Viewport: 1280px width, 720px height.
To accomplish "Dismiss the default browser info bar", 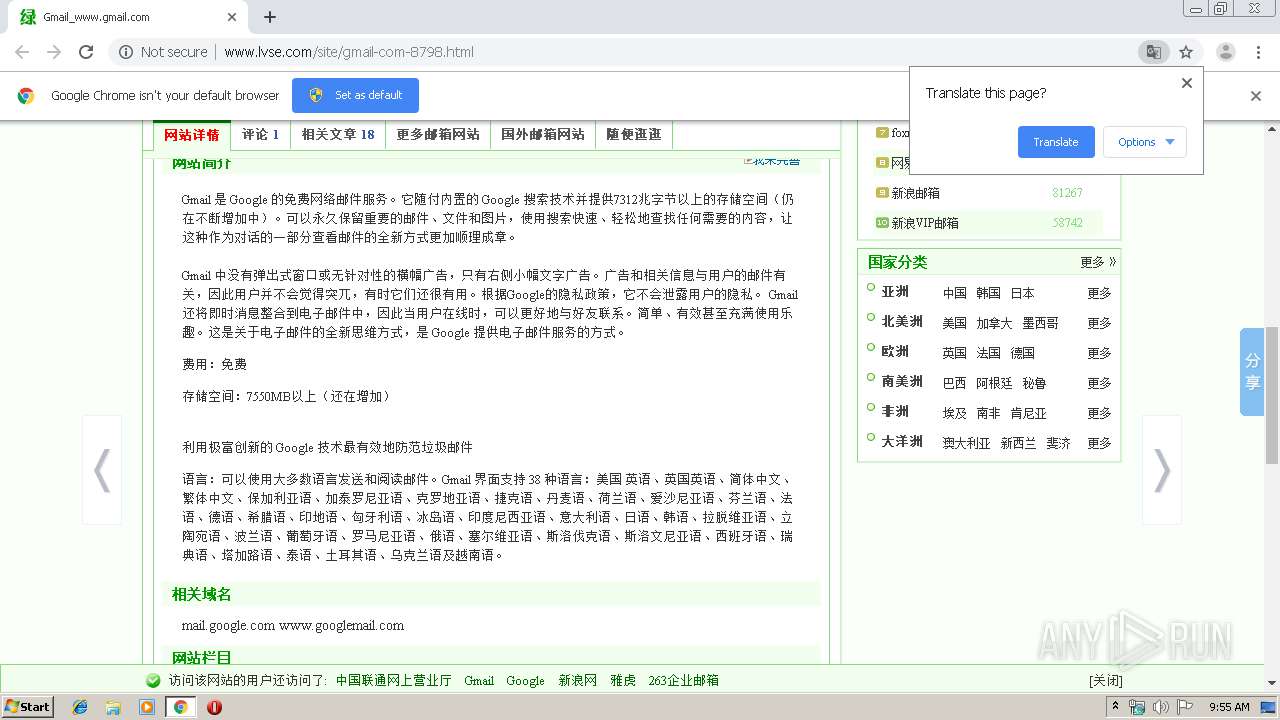I will pos(1256,96).
